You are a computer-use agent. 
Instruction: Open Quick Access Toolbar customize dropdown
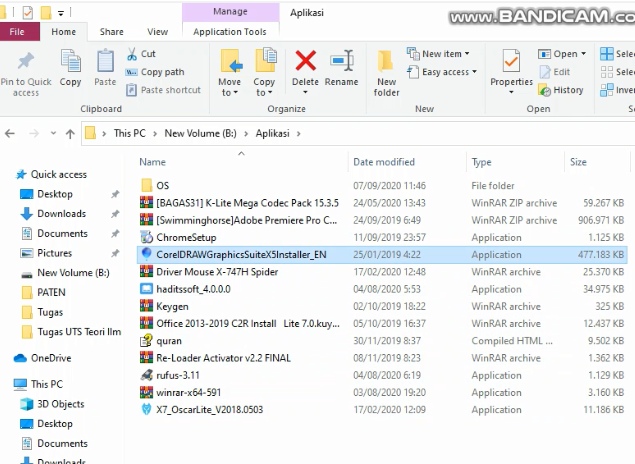point(61,13)
